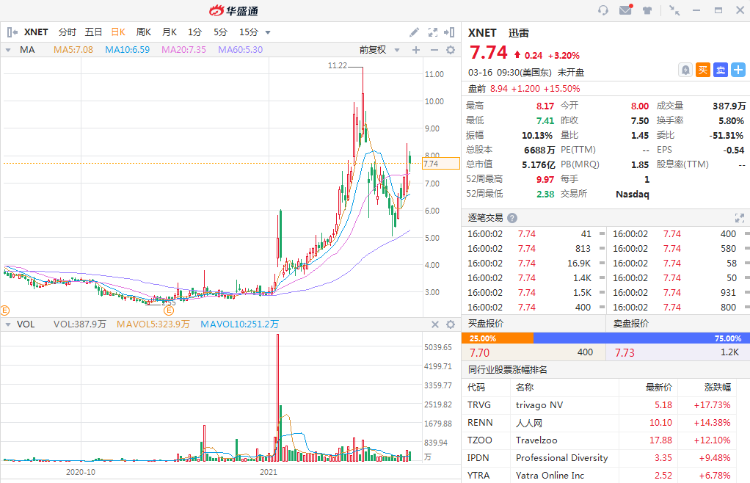
Task: Click the first earnings E marker
Action: coord(5,310)
